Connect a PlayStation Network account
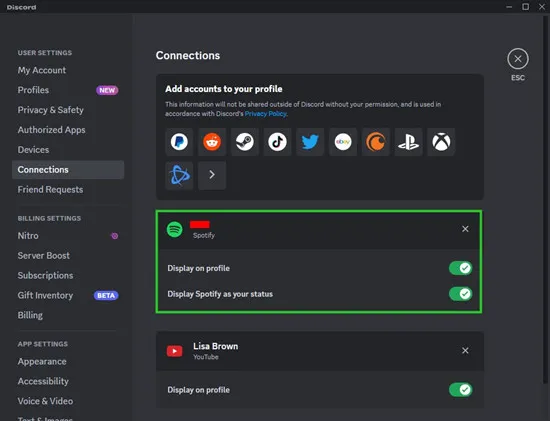This screenshot has height=421, width=550. click(409, 142)
